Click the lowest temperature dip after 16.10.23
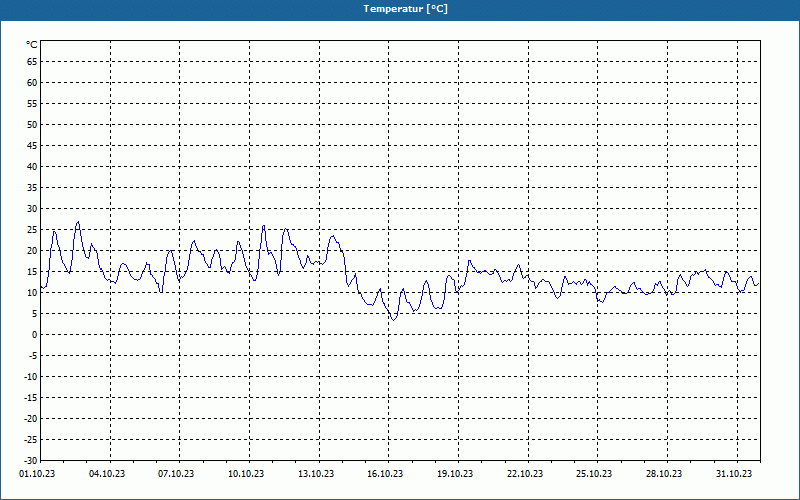The height and width of the screenshot is (500, 800). click(x=393, y=319)
